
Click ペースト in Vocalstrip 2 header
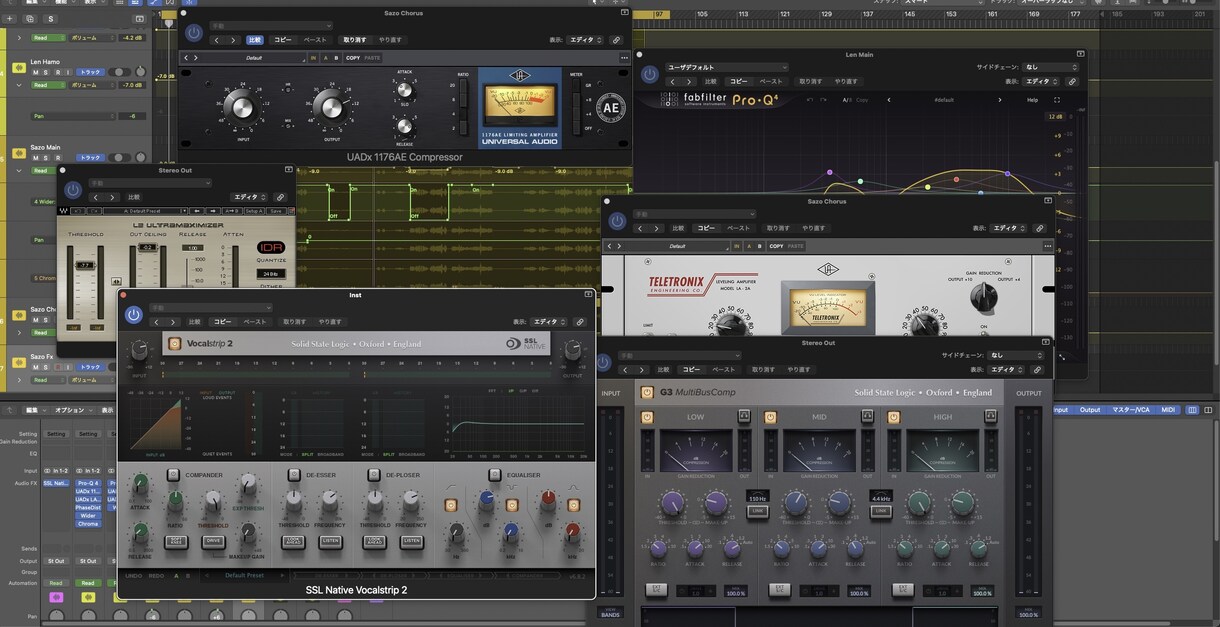point(255,322)
